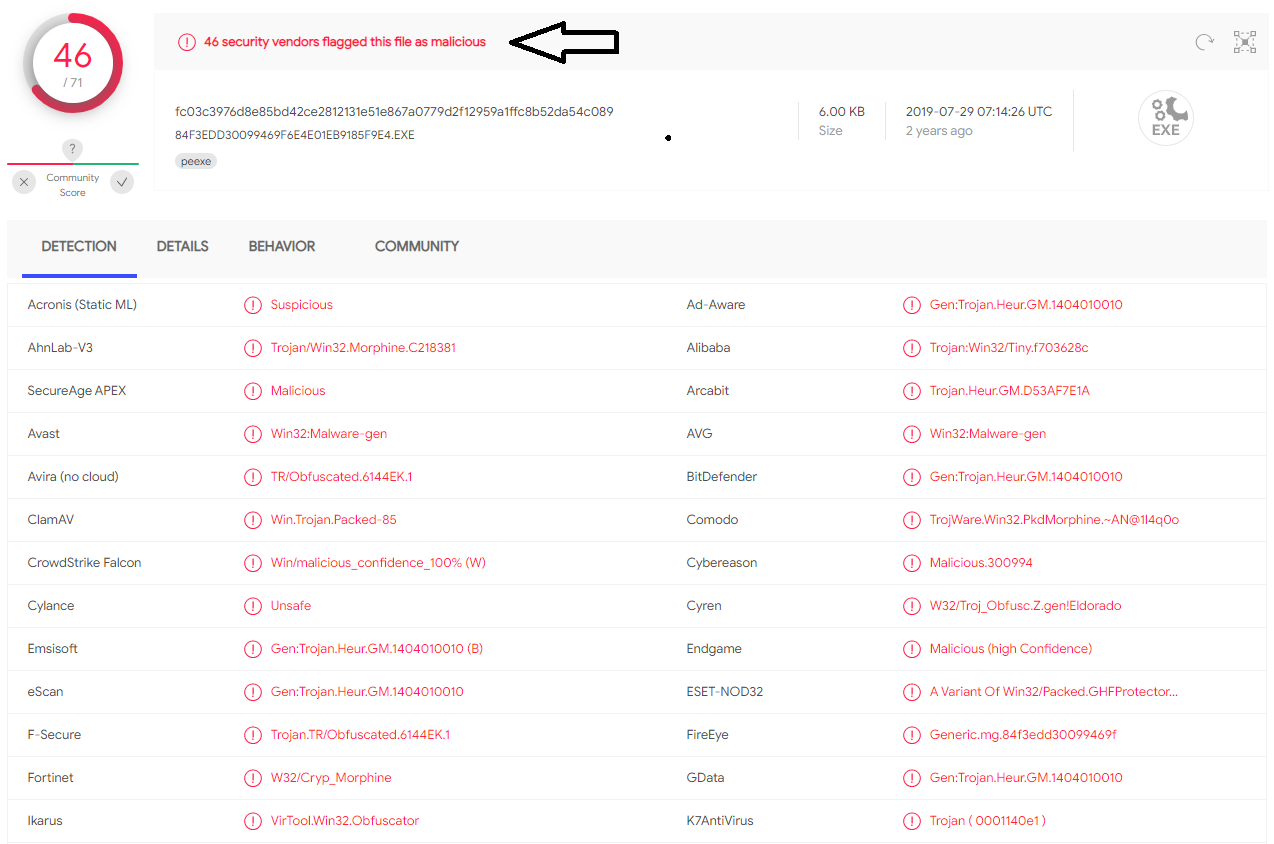This screenshot has width=1274, height=844.
Task: Click 'Generic.mg.84f3edd30099469f' FireEye detection
Action: pos(1023,735)
